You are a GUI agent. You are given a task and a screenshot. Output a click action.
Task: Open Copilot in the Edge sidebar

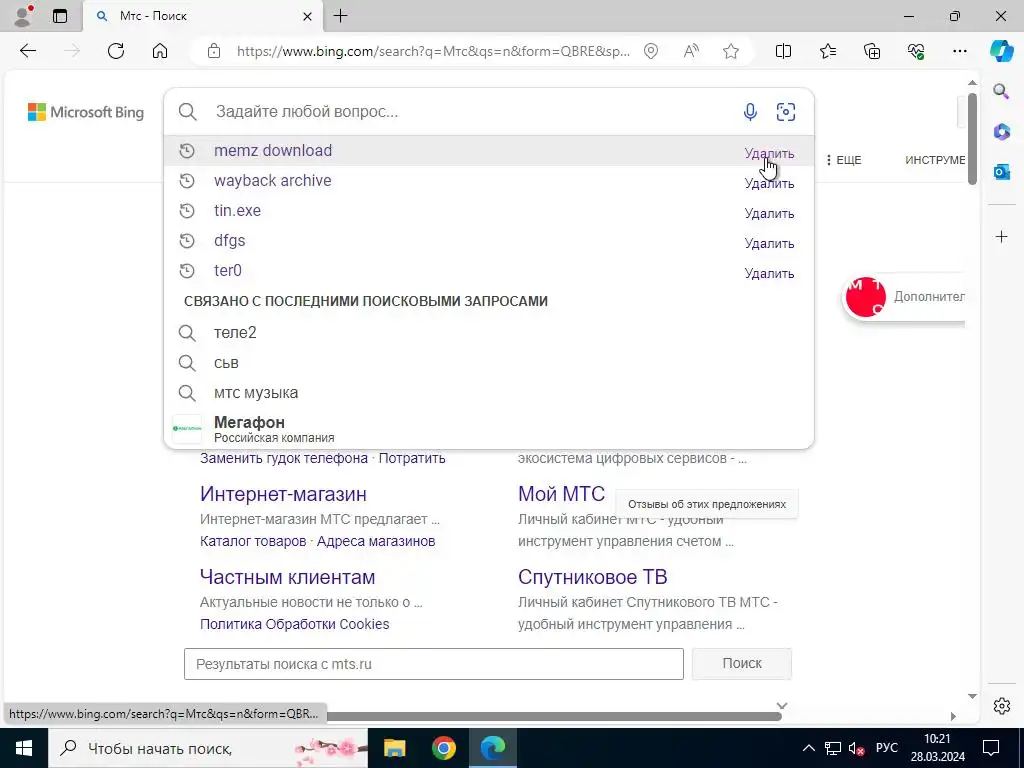(1001, 51)
